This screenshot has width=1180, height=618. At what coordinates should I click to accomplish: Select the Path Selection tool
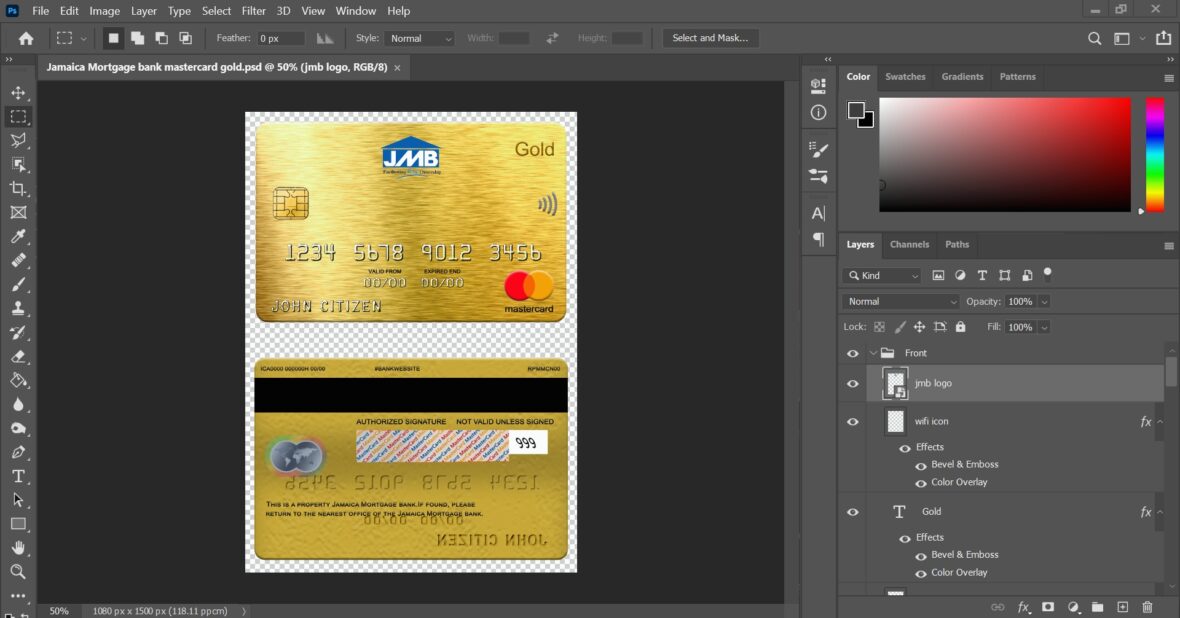click(x=18, y=500)
